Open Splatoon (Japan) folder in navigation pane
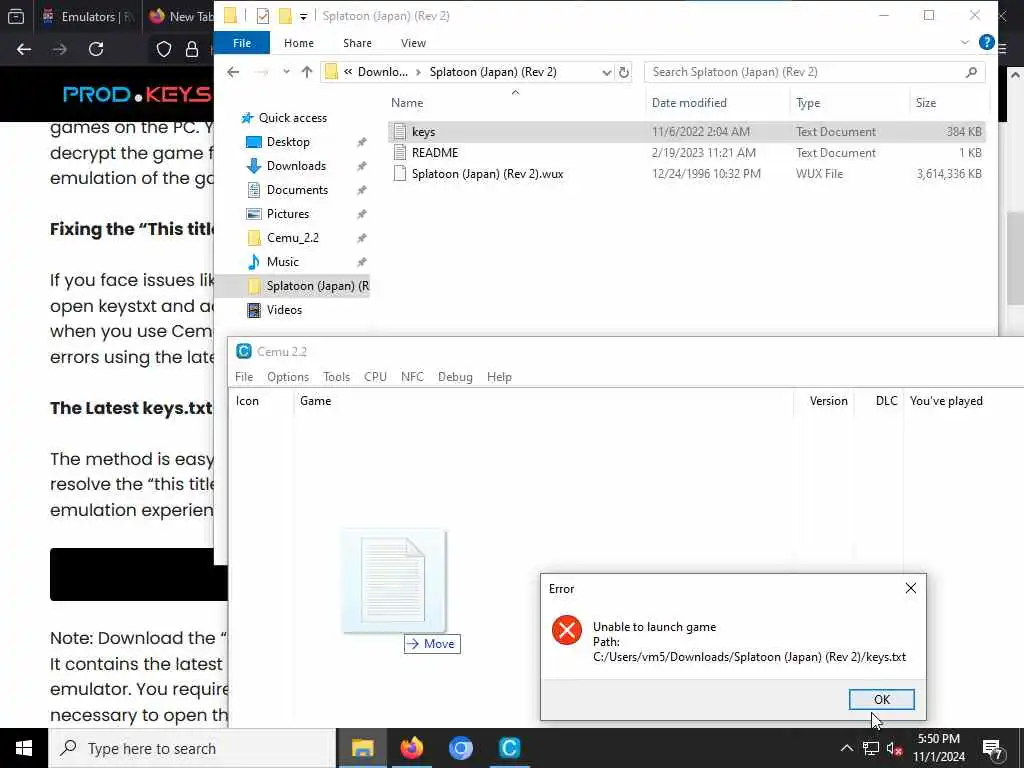 (292, 286)
